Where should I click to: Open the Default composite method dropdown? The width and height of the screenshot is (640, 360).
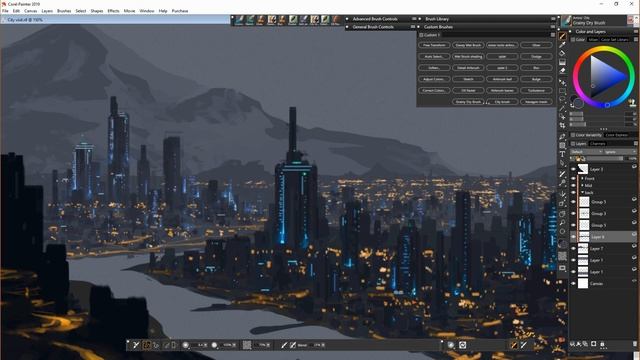coord(586,152)
